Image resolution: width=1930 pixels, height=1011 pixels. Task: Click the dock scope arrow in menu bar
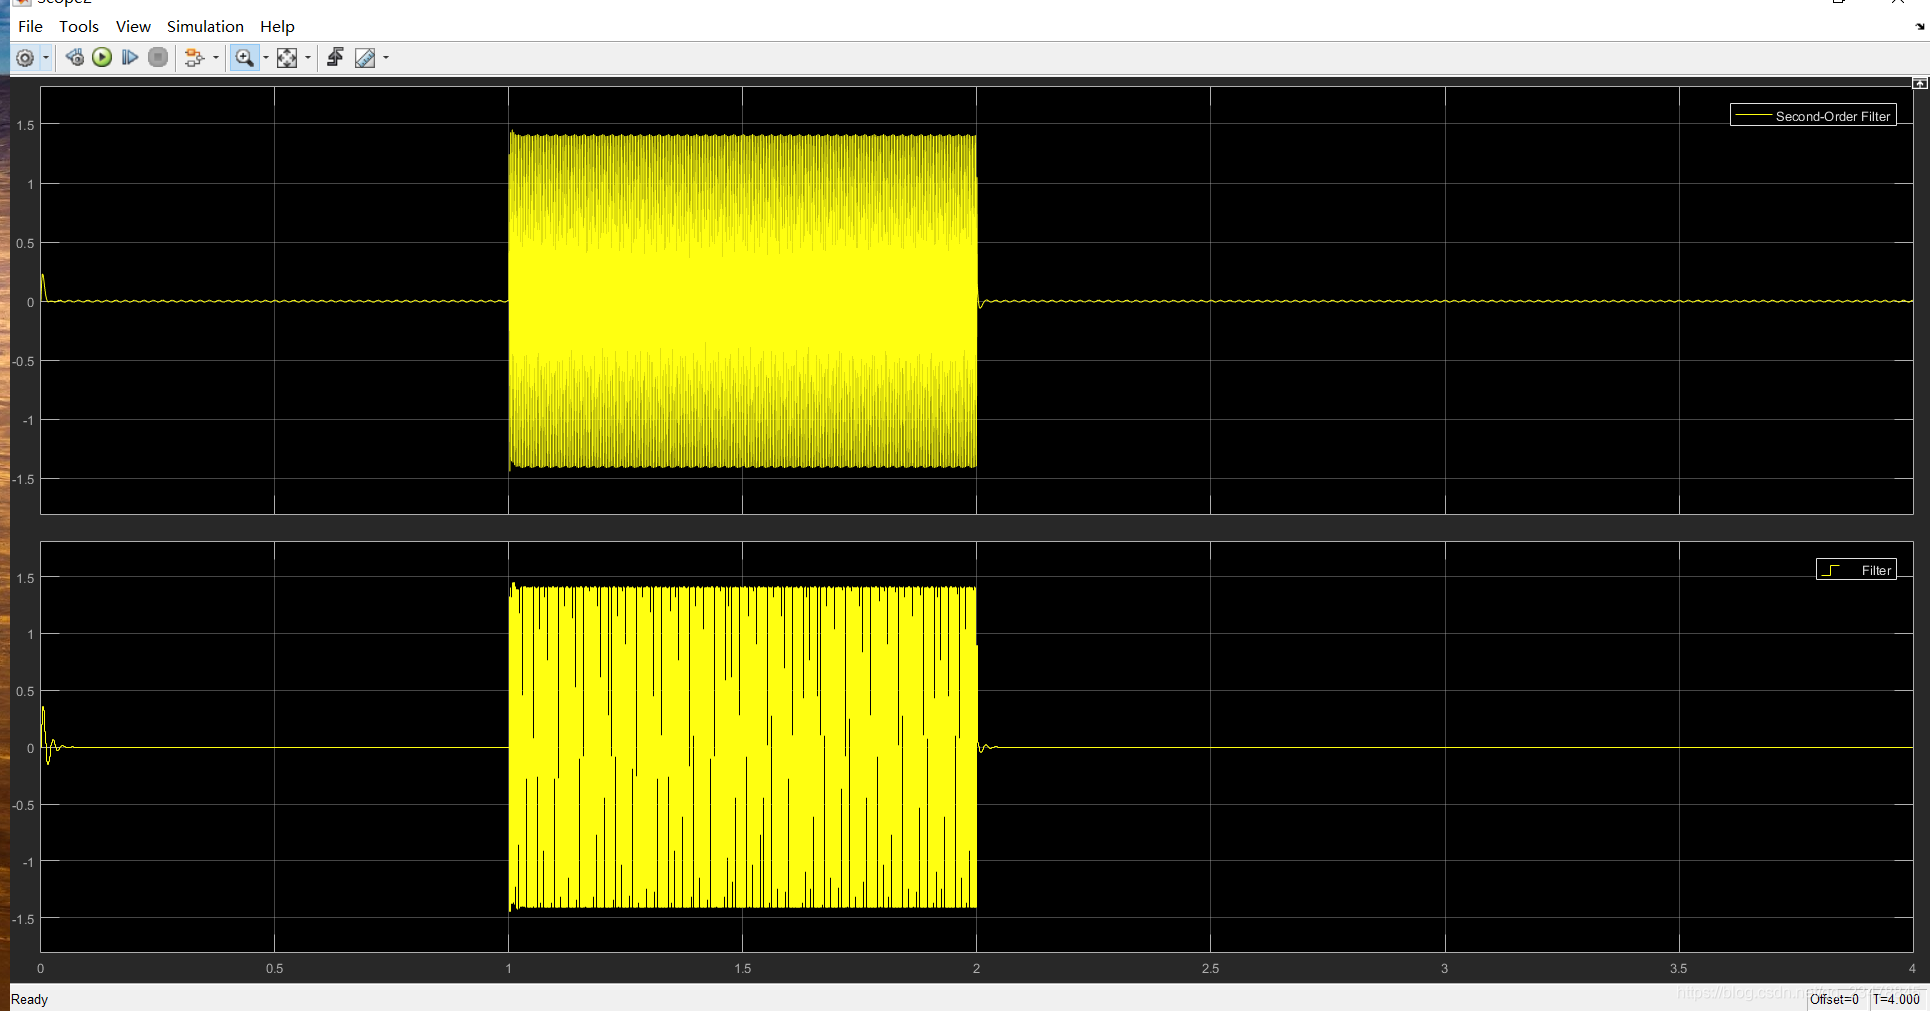click(x=1919, y=27)
